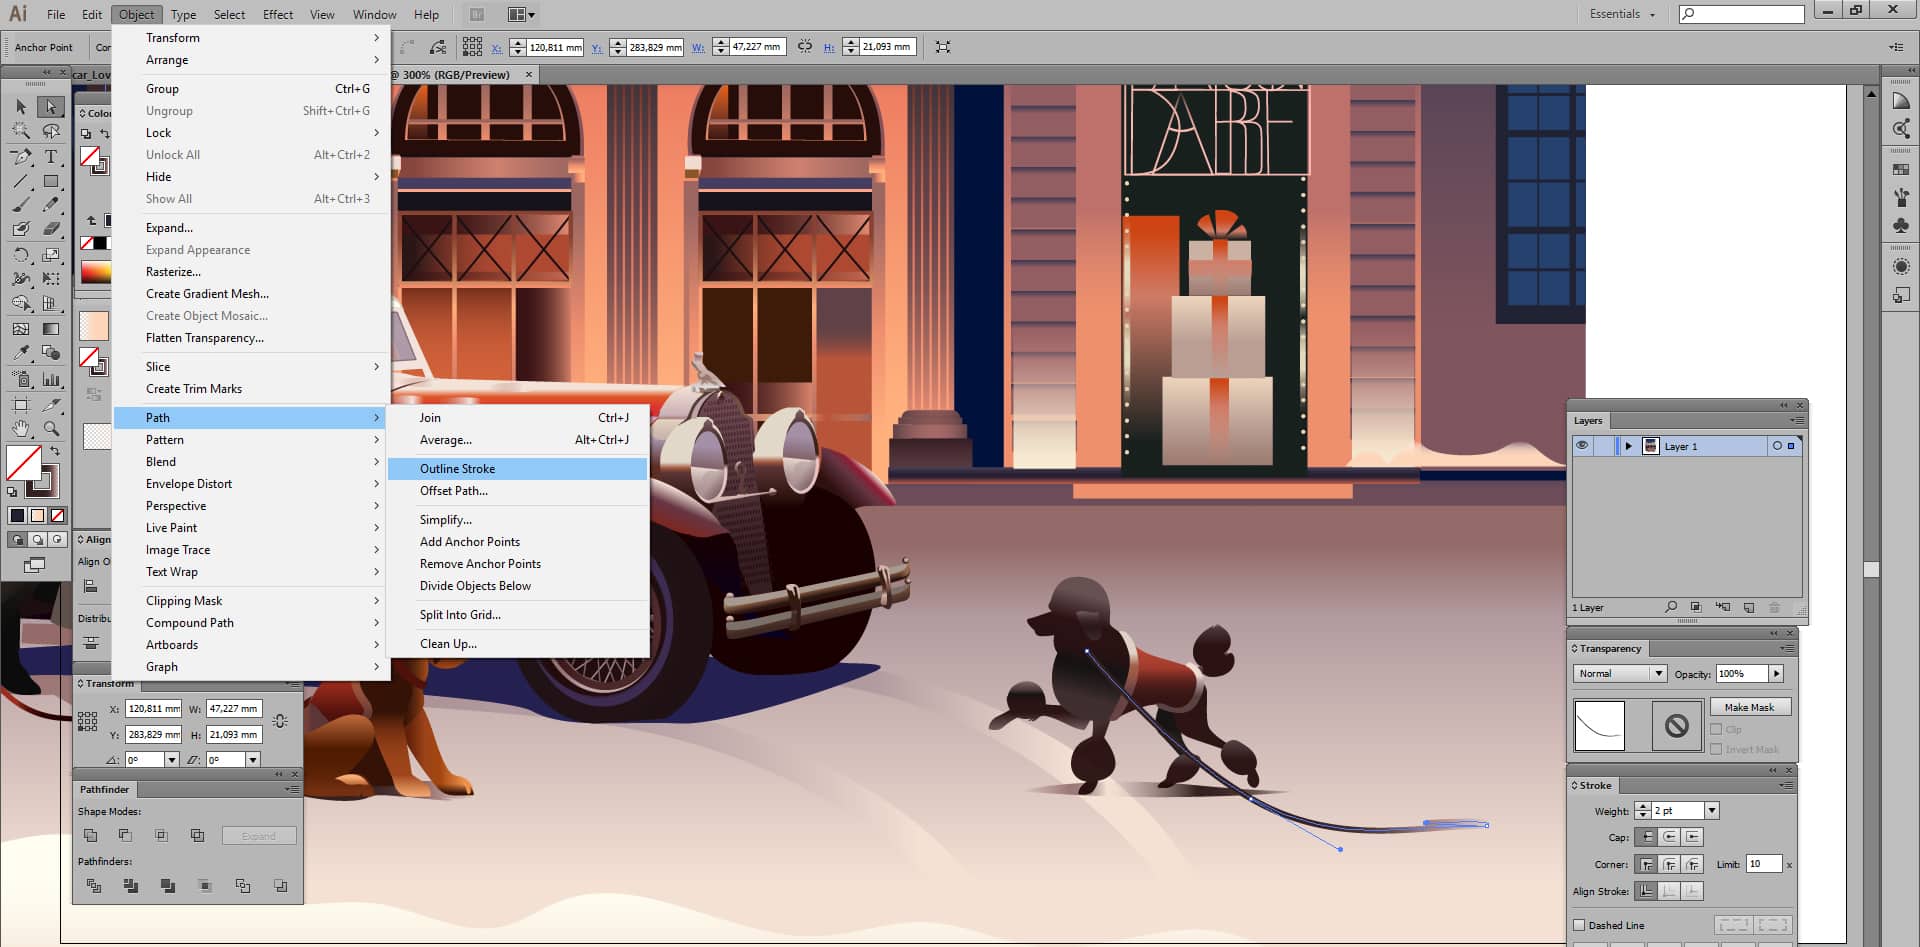Click the Unite shape mode in Pathfinder
The width and height of the screenshot is (1920, 947).
click(x=91, y=835)
